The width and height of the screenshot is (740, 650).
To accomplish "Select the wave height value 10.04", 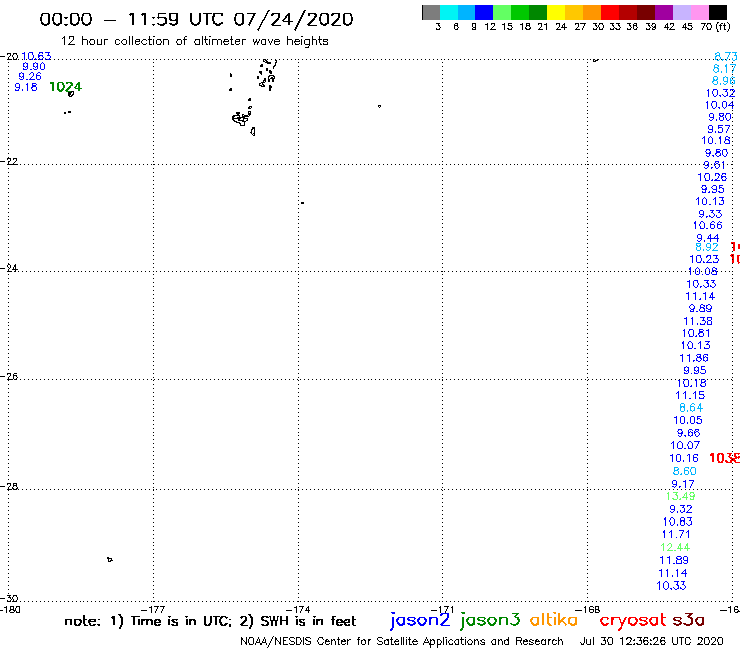I will point(719,105).
